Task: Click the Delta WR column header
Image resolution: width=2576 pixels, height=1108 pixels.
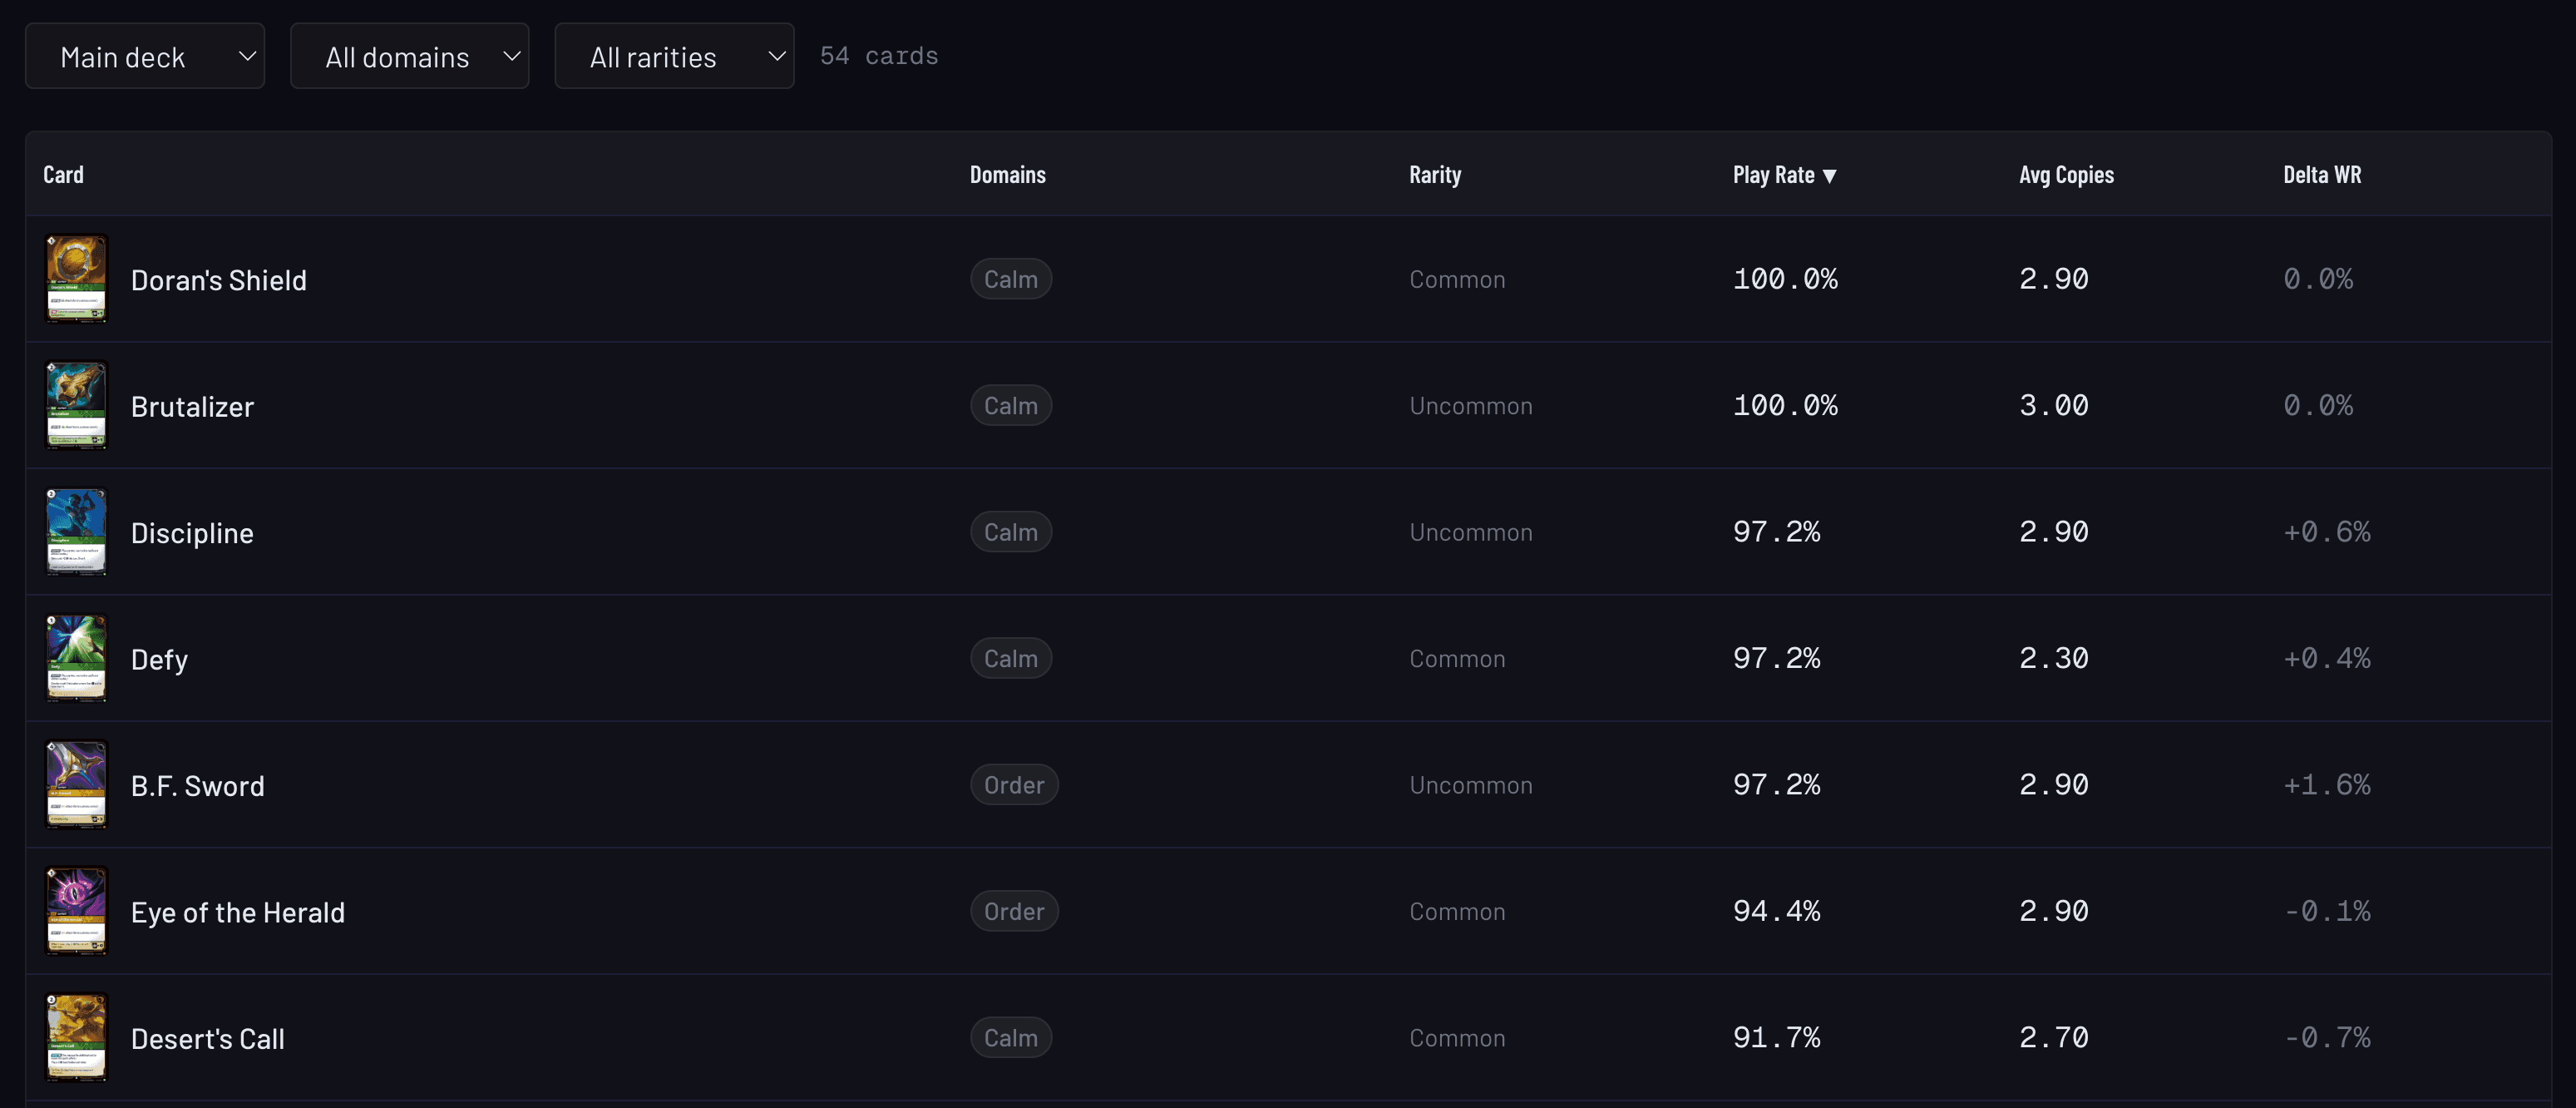Action: pos(2322,174)
